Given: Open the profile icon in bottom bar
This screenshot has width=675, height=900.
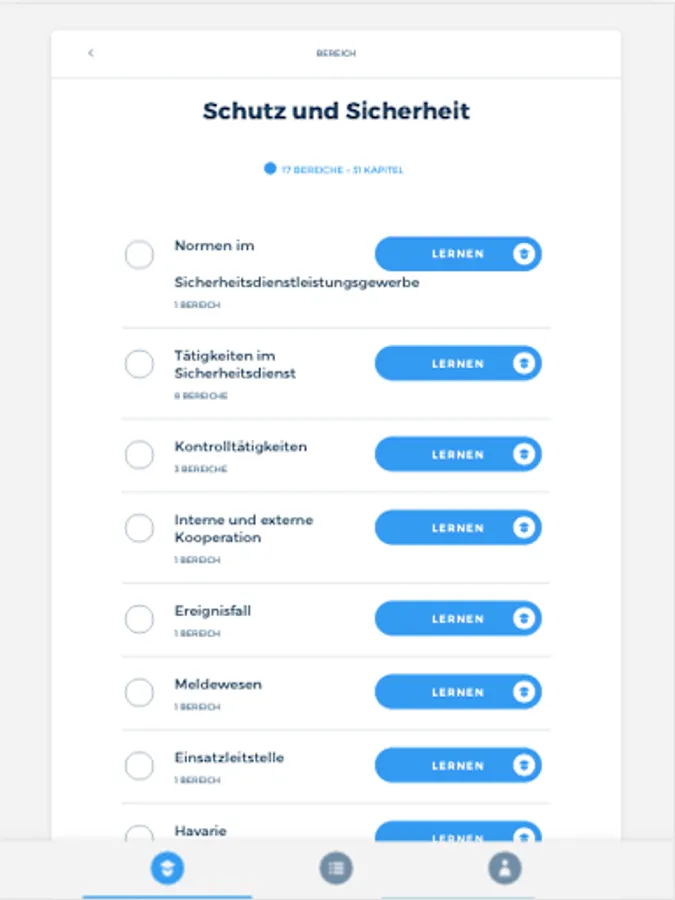Looking at the screenshot, I should 504,868.
